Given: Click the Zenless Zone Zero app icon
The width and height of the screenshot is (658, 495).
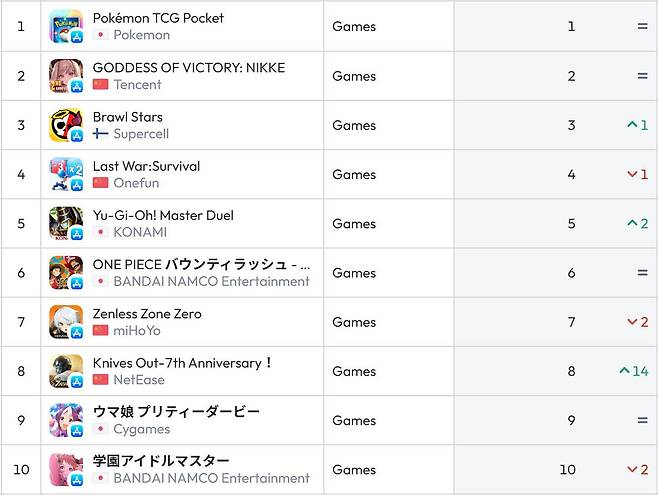Looking at the screenshot, I should (66, 322).
